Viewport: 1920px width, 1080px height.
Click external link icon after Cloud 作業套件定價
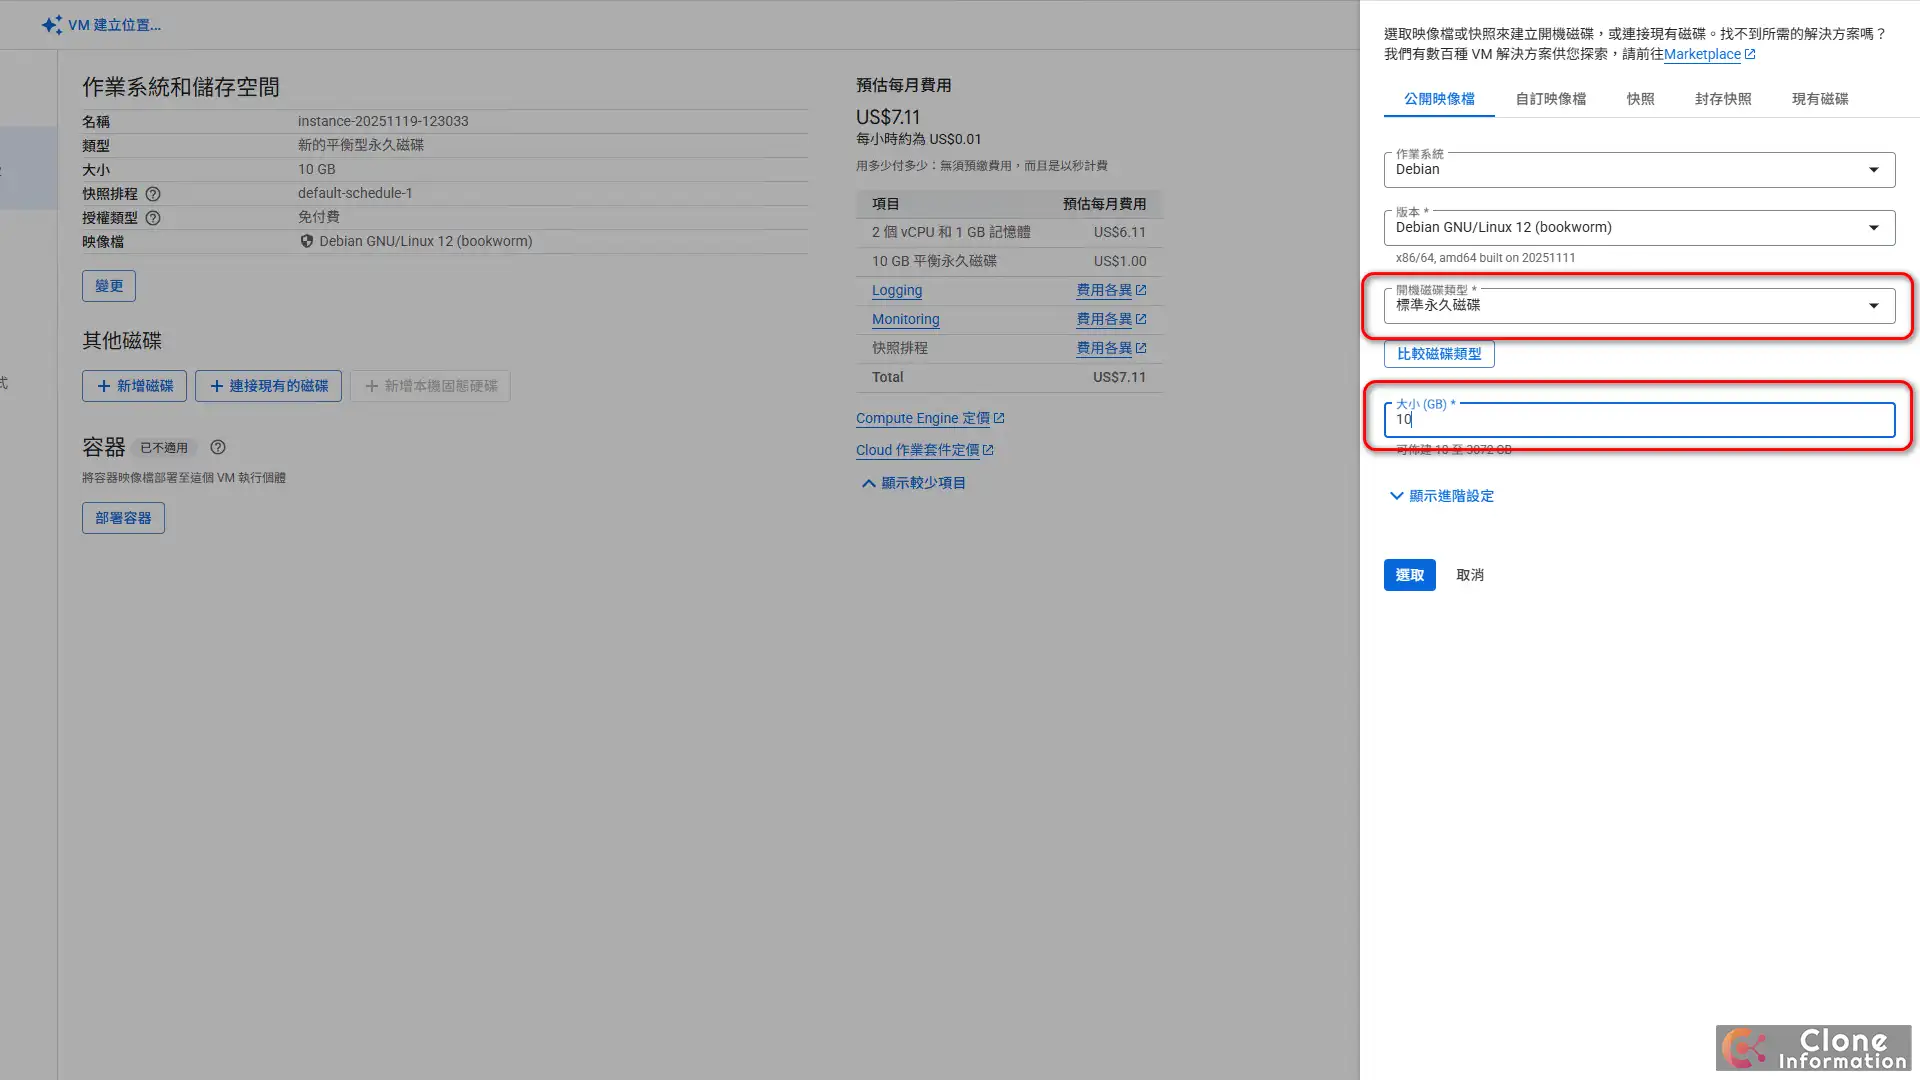988,450
